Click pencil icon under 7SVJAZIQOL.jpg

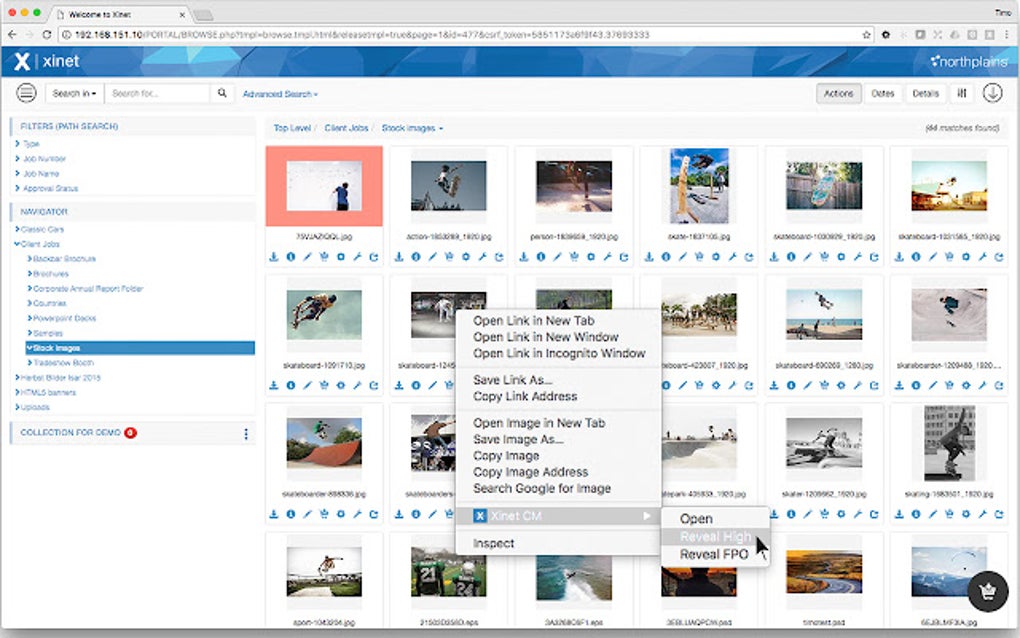pos(308,257)
